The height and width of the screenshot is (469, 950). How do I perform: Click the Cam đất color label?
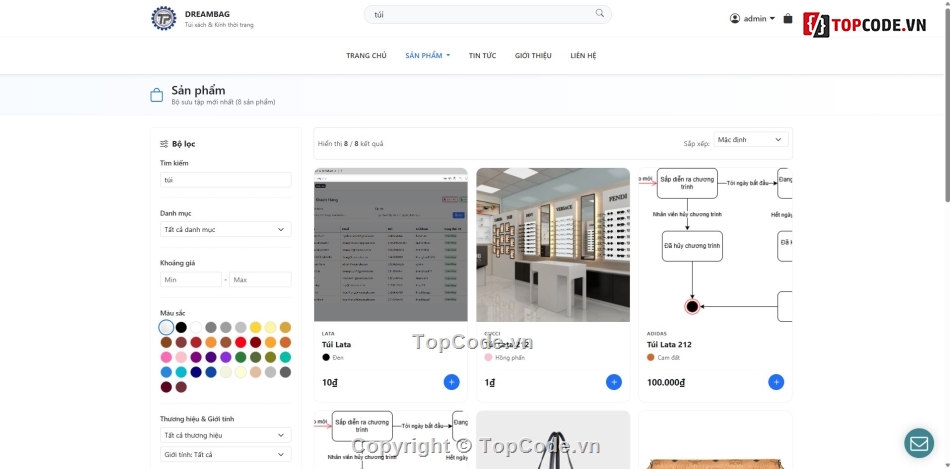click(669, 358)
